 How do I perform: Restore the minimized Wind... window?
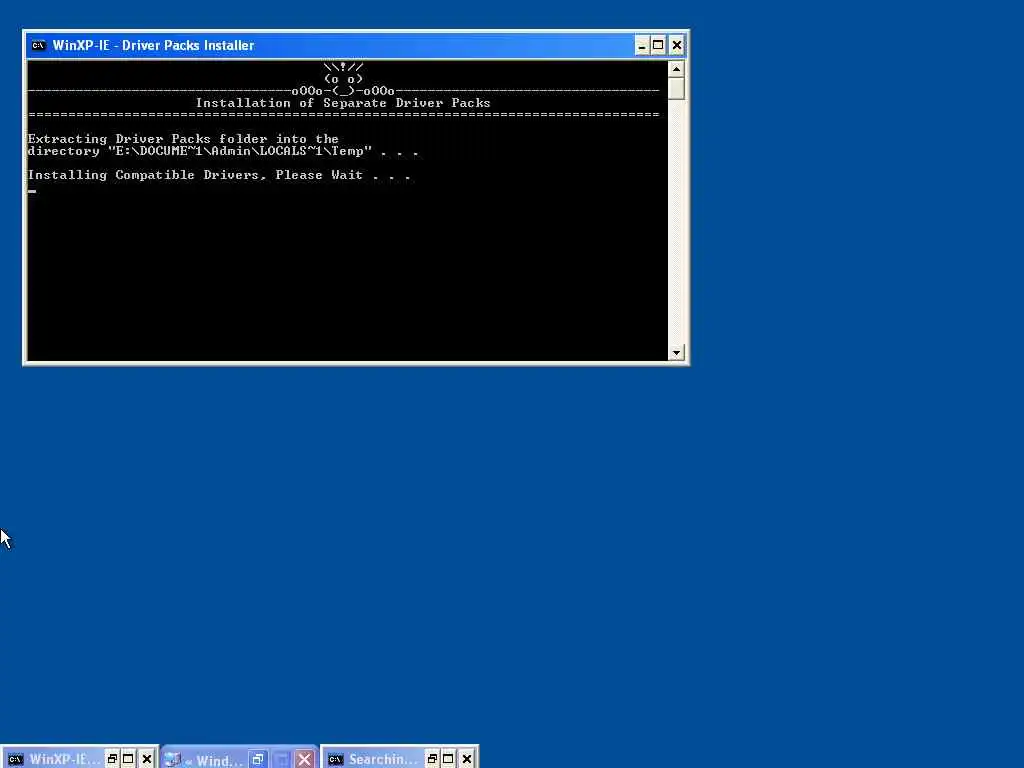click(x=258, y=760)
